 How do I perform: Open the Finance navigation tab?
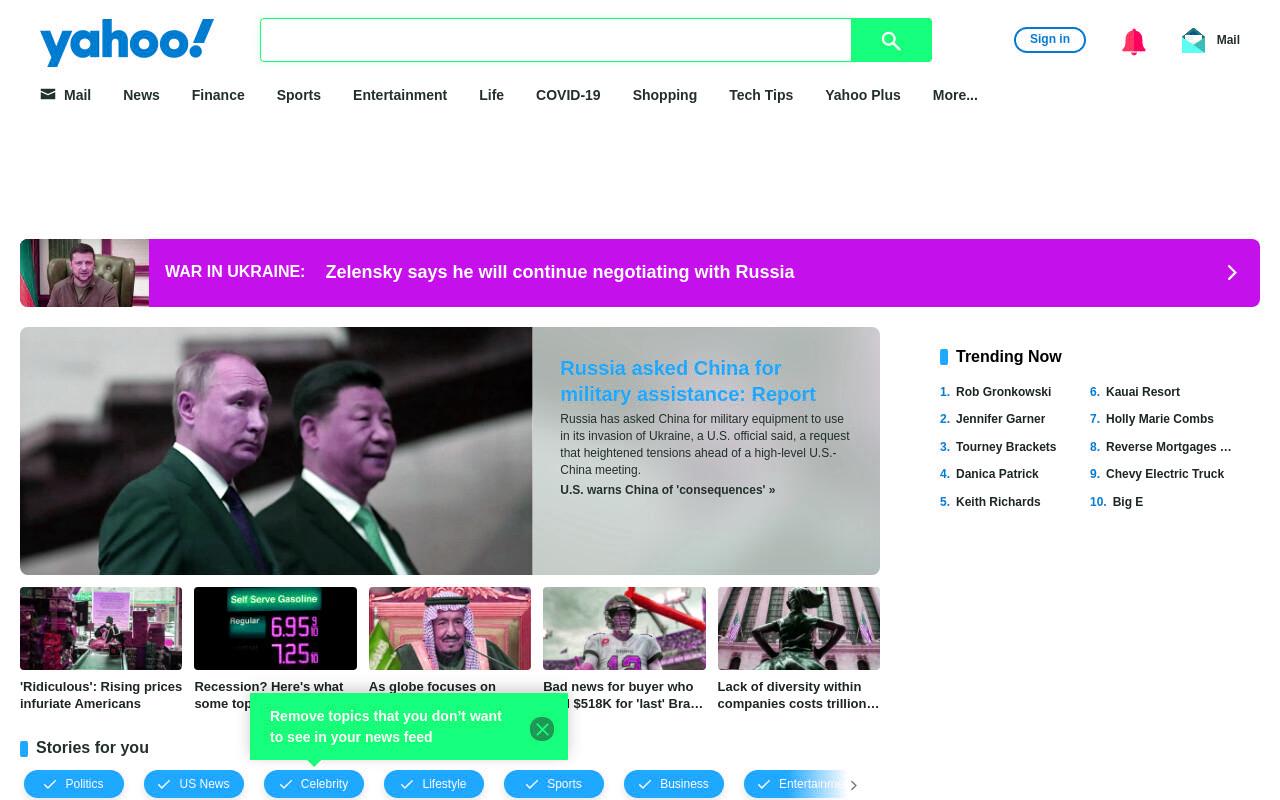tap(218, 95)
